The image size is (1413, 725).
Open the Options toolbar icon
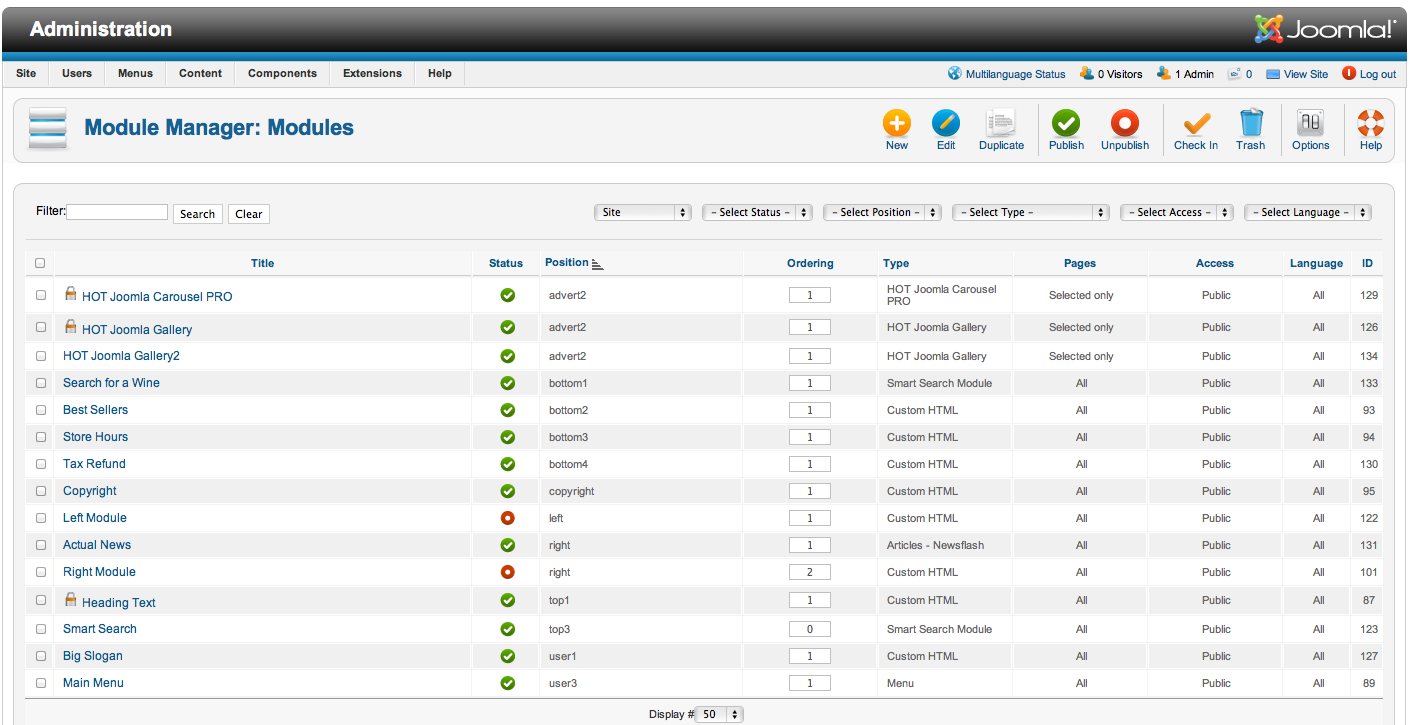click(1310, 123)
